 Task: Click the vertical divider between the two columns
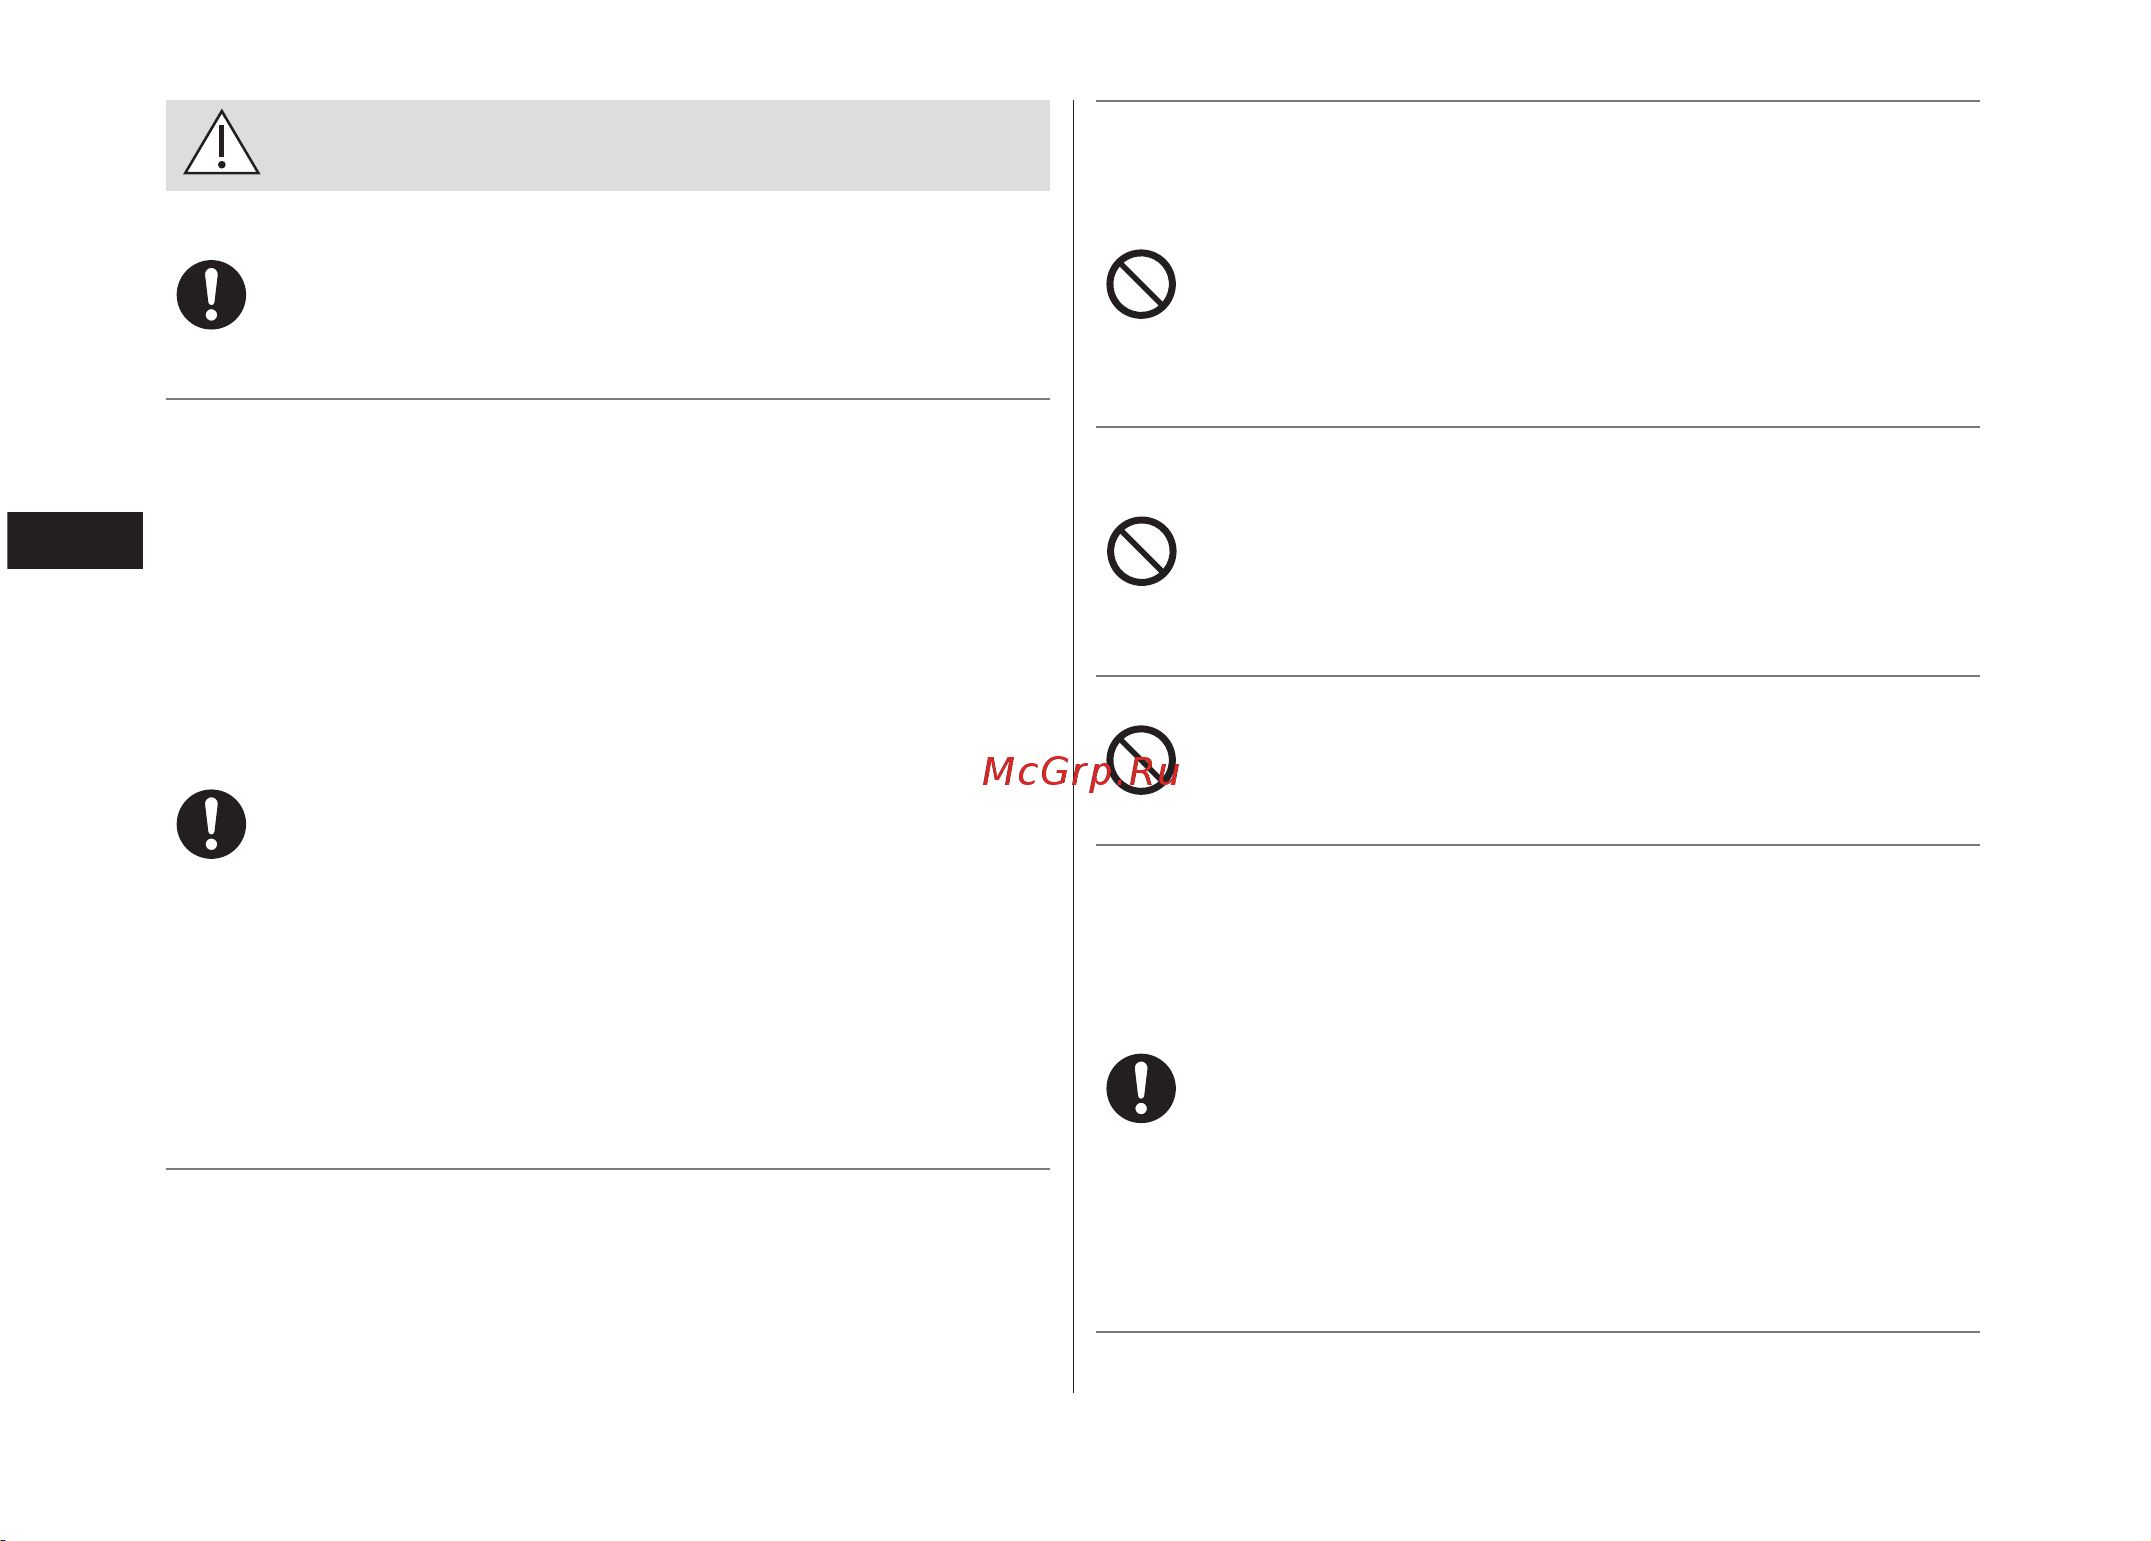1073,746
